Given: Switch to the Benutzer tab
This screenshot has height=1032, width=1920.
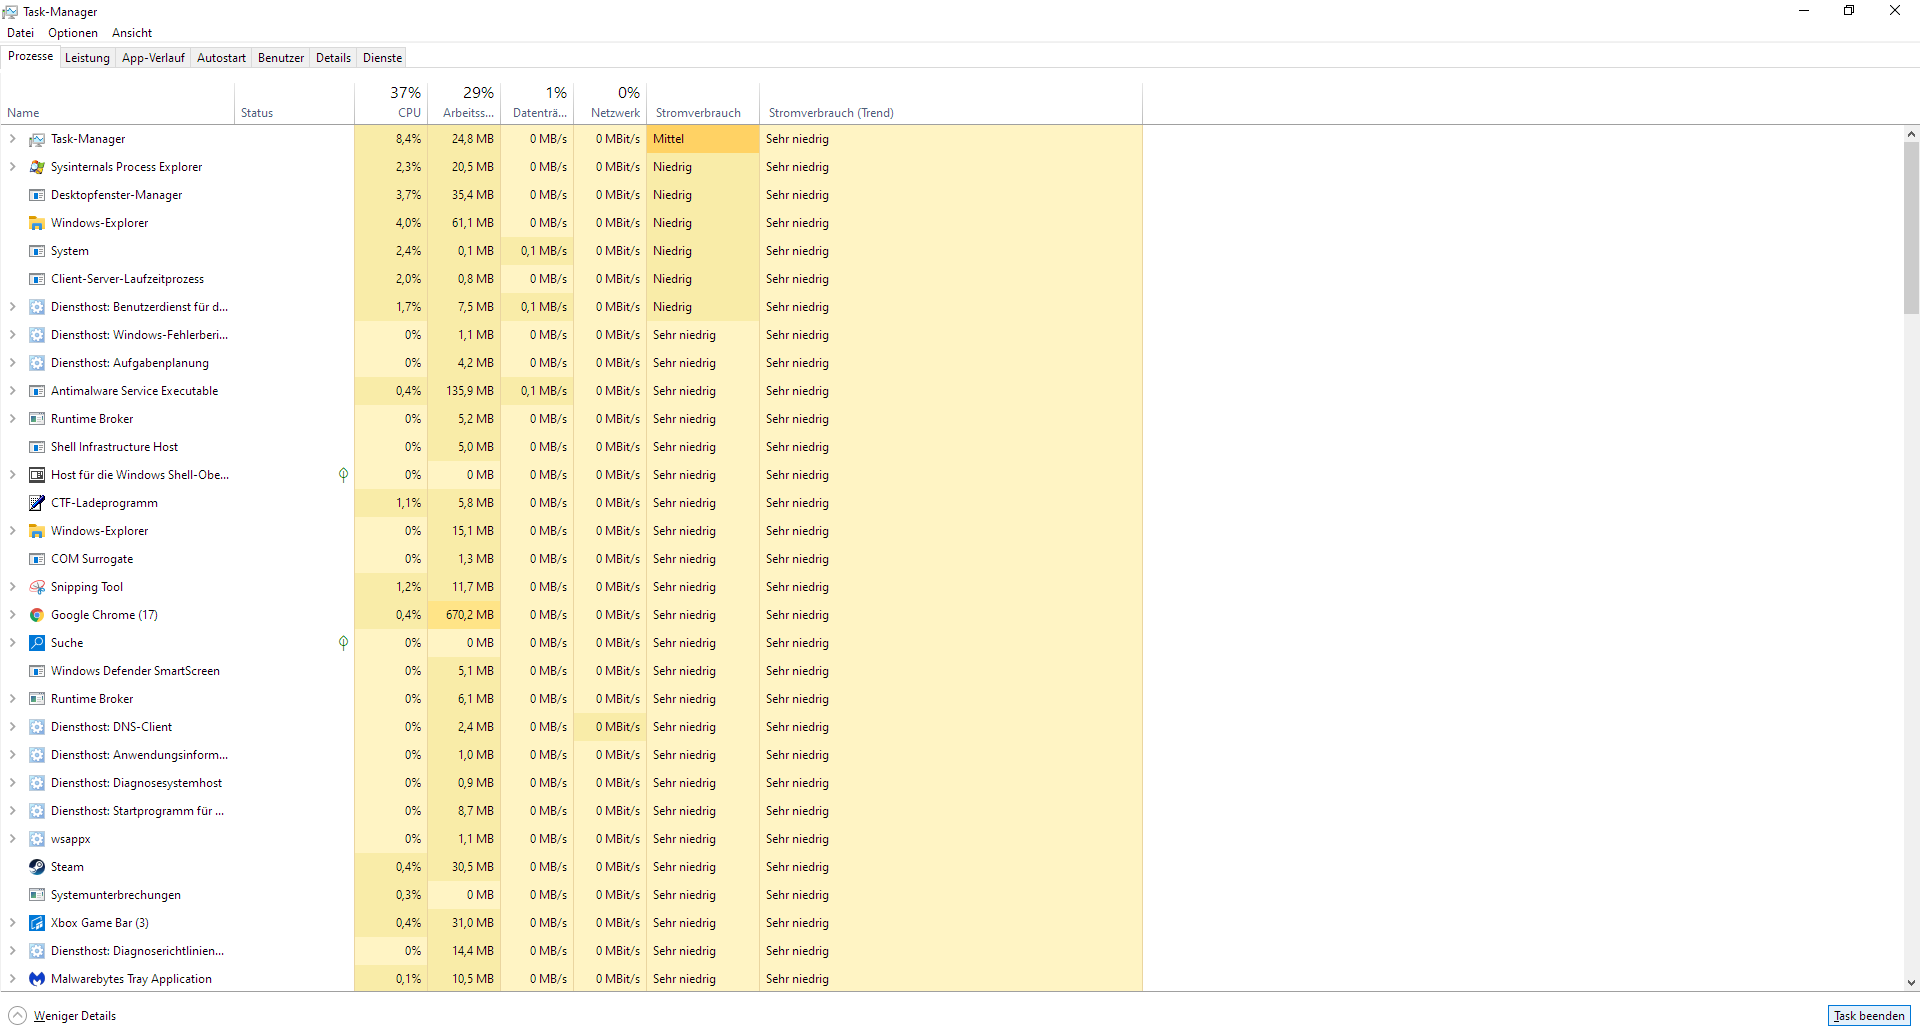Looking at the screenshot, I should point(281,58).
